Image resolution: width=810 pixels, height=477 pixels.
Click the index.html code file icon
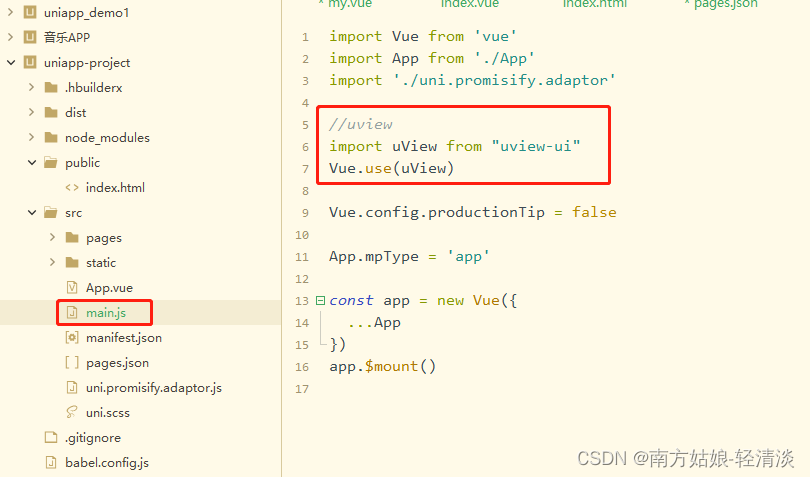(72, 188)
